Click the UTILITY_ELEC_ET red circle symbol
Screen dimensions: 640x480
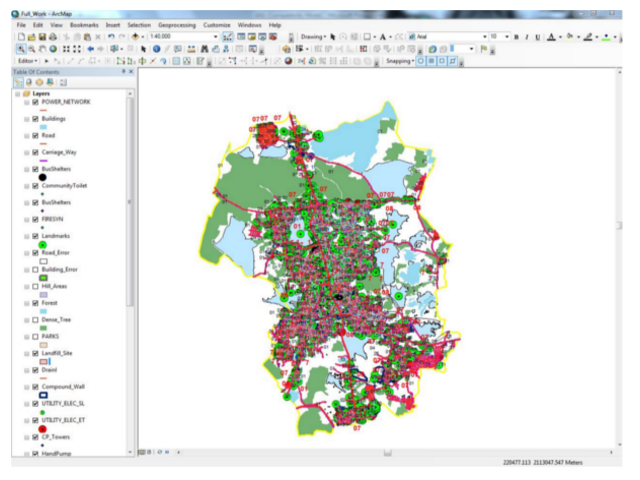pos(42,429)
